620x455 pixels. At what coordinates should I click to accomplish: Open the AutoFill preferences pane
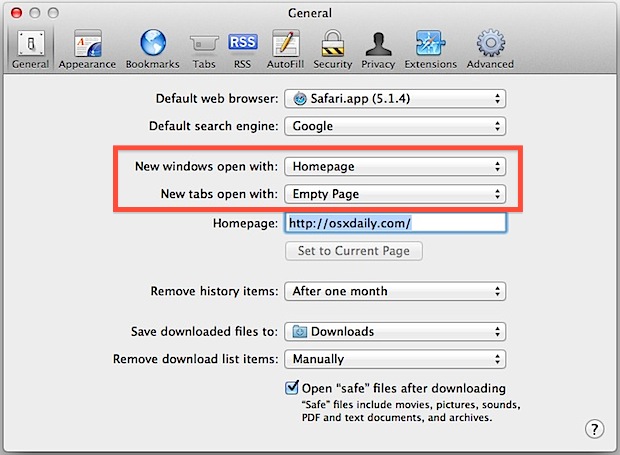(285, 49)
